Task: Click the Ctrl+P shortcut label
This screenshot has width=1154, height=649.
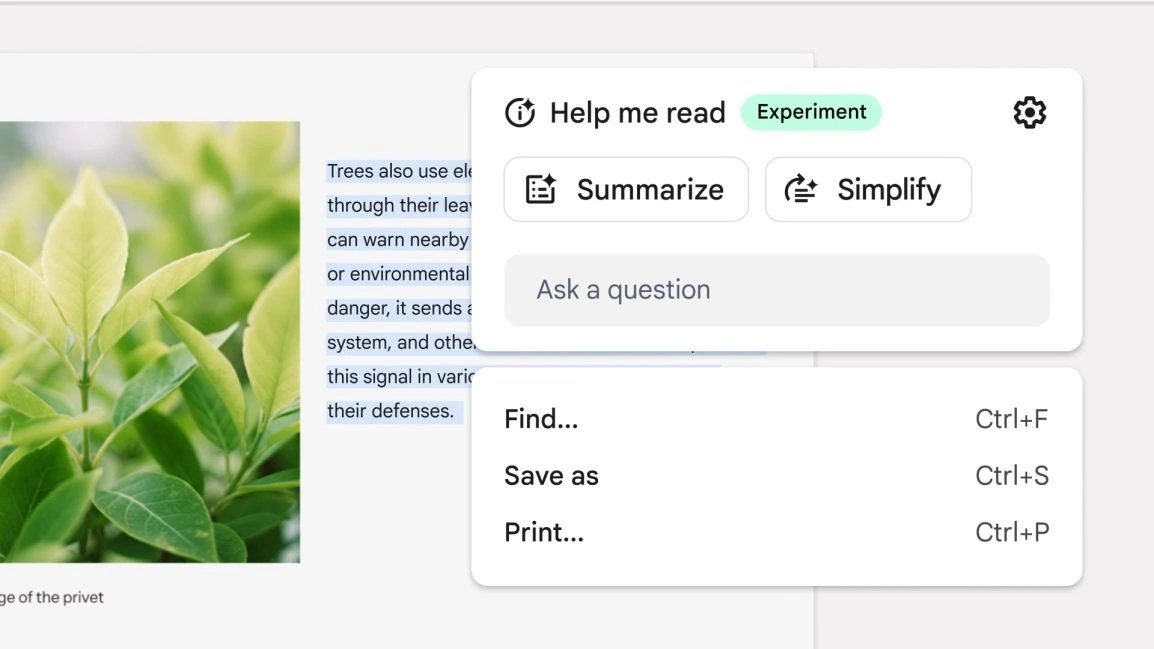Action: coord(1011,532)
